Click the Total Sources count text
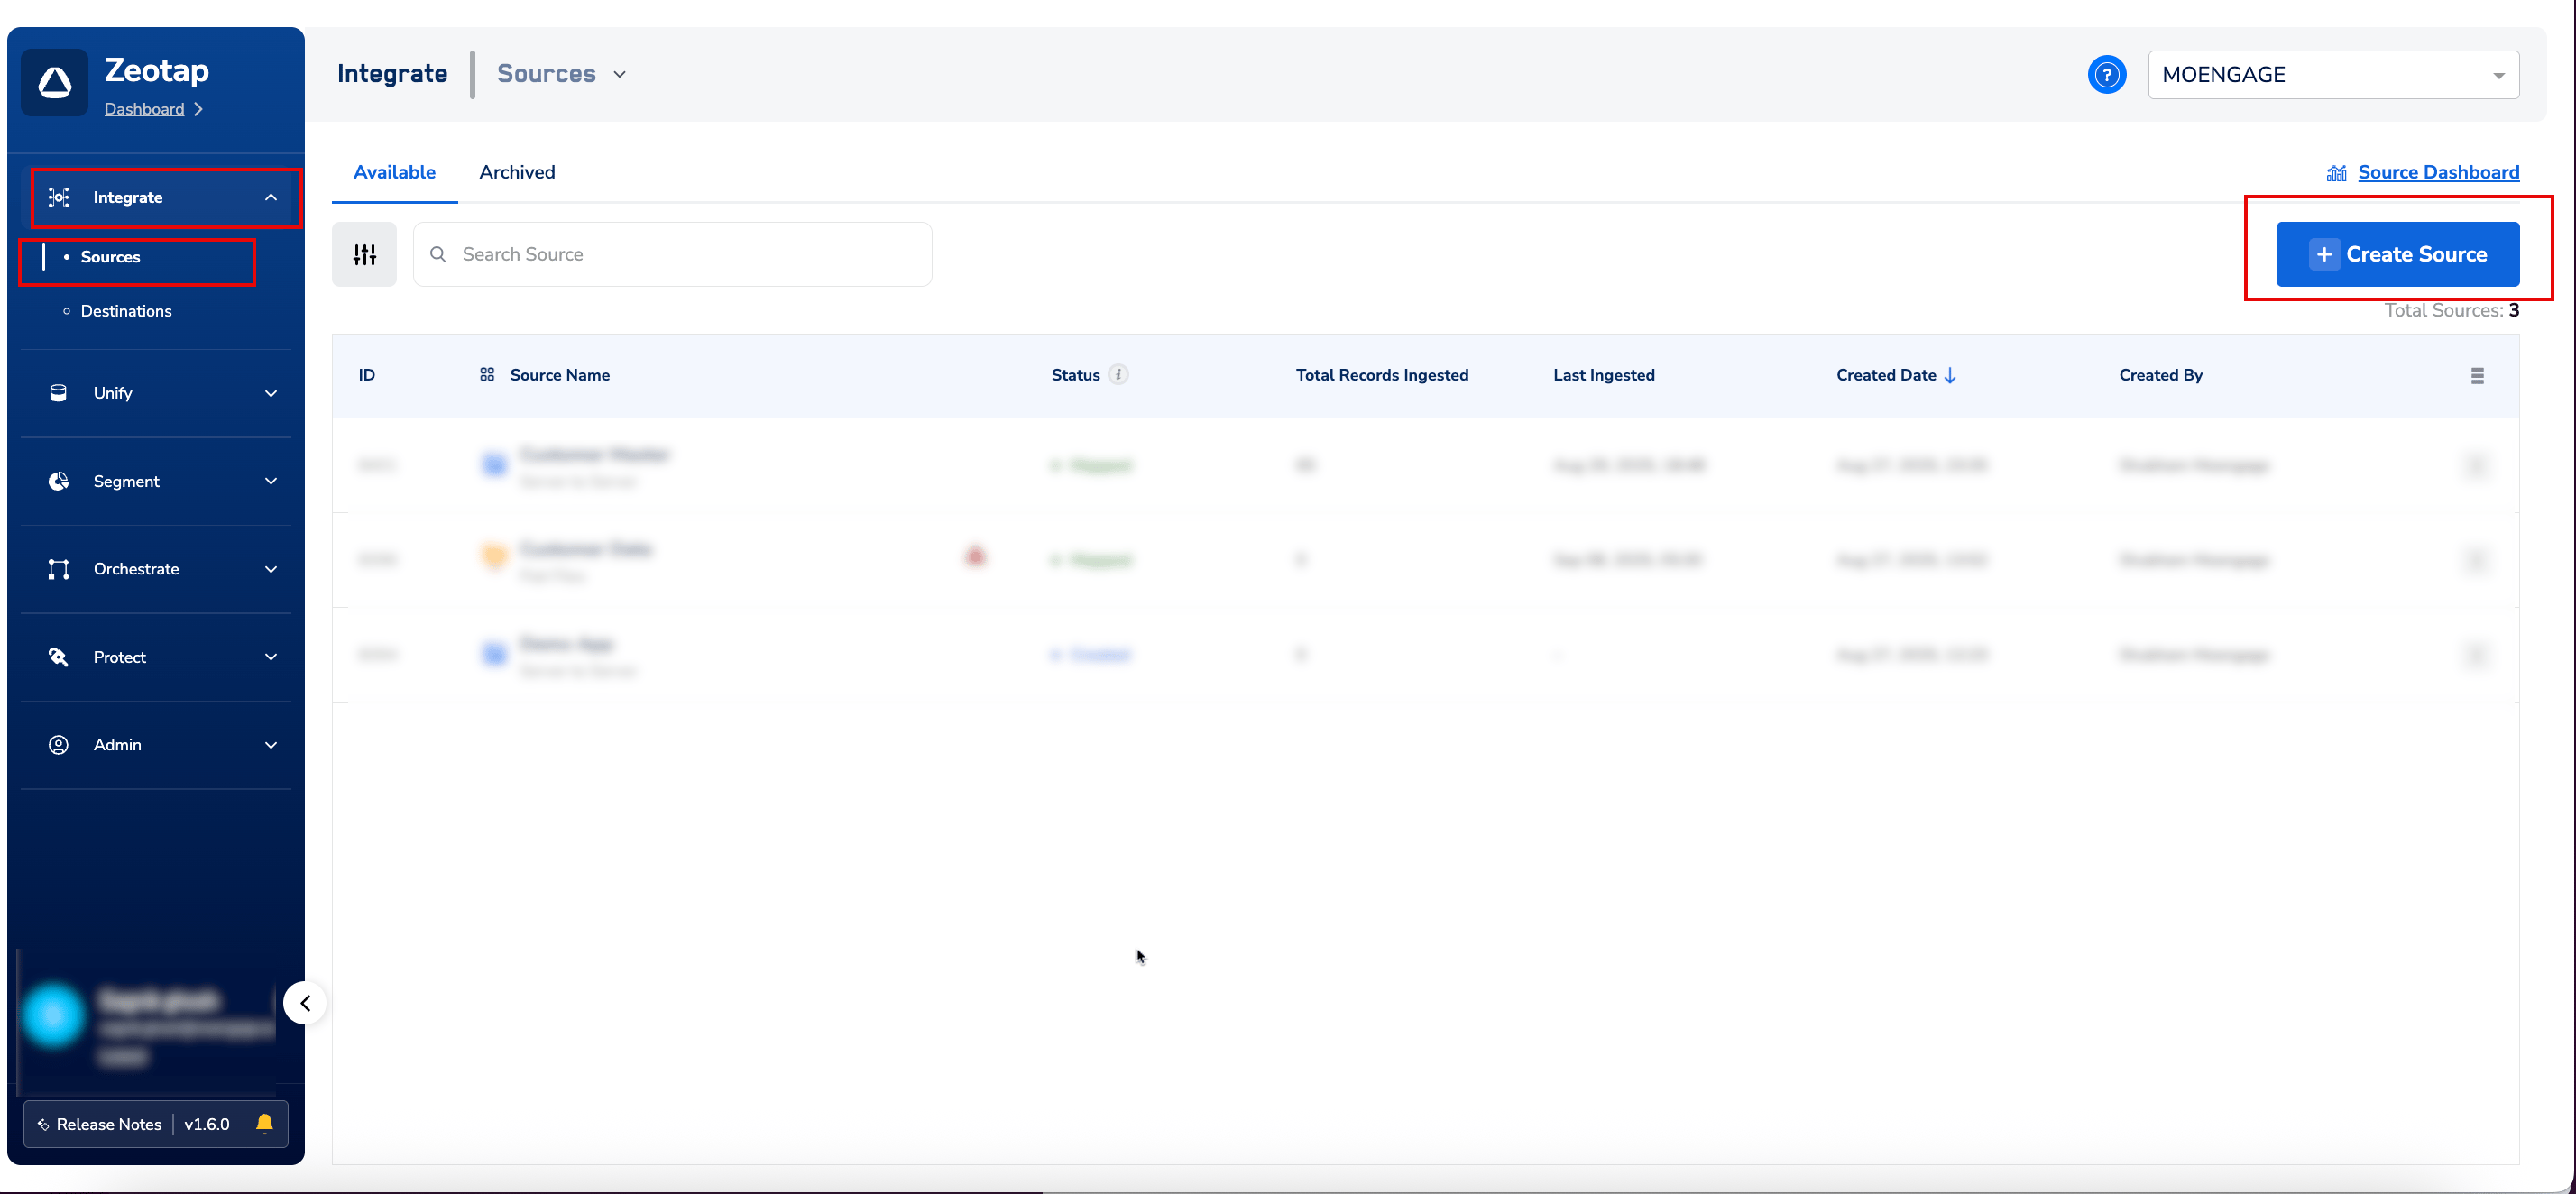Image resolution: width=2576 pixels, height=1194 pixels. pyautogui.click(x=2451, y=310)
